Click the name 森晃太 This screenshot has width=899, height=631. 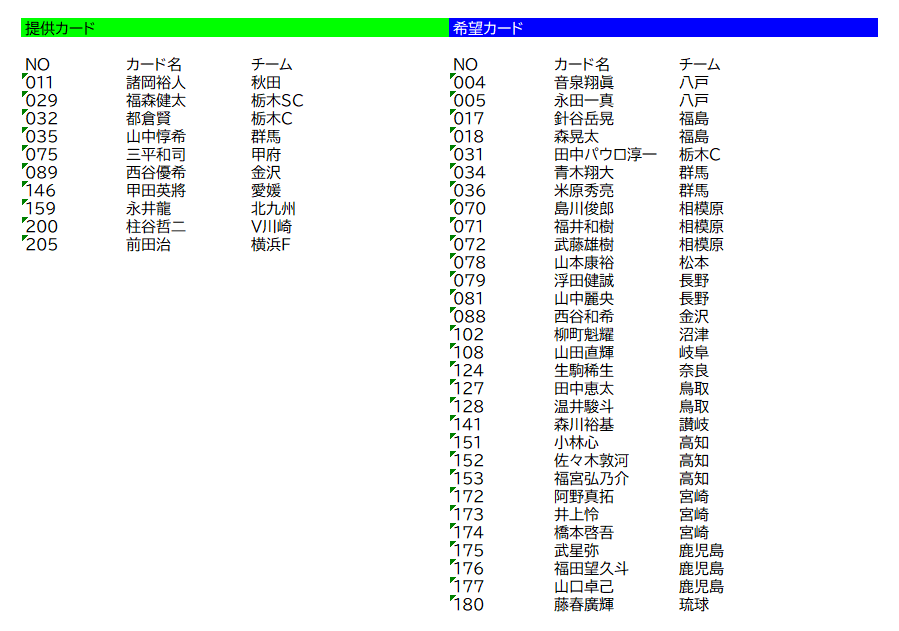pos(576,136)
